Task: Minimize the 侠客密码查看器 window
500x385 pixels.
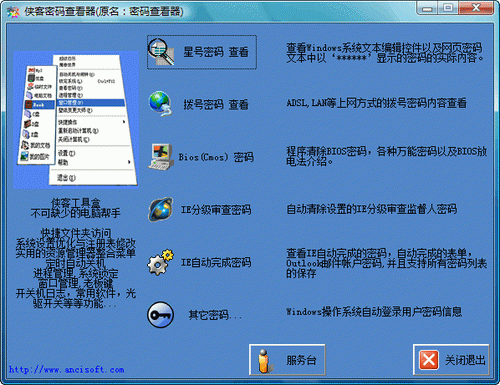Action: tap(428, 8)
